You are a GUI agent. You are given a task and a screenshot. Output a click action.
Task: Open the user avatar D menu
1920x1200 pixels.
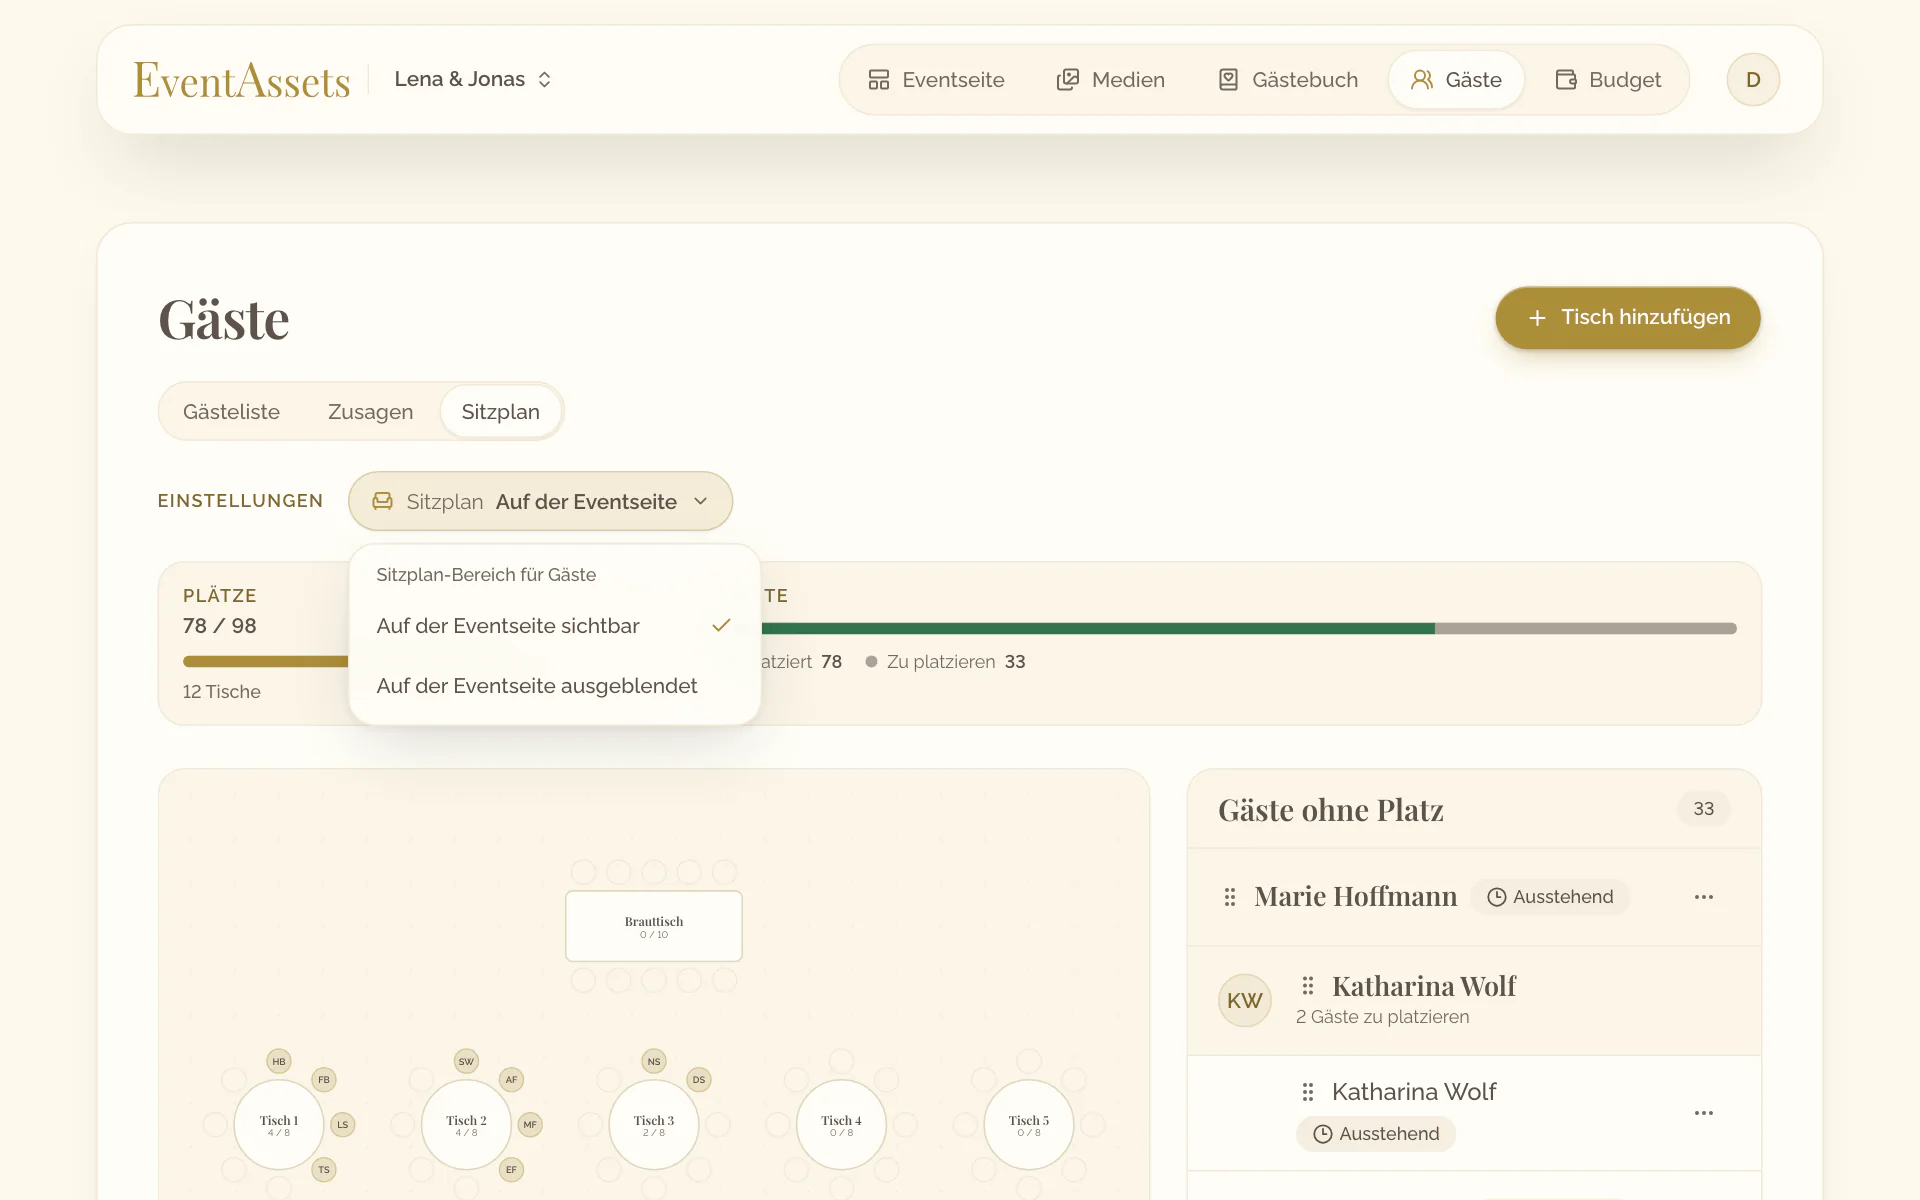point(1753,80)
